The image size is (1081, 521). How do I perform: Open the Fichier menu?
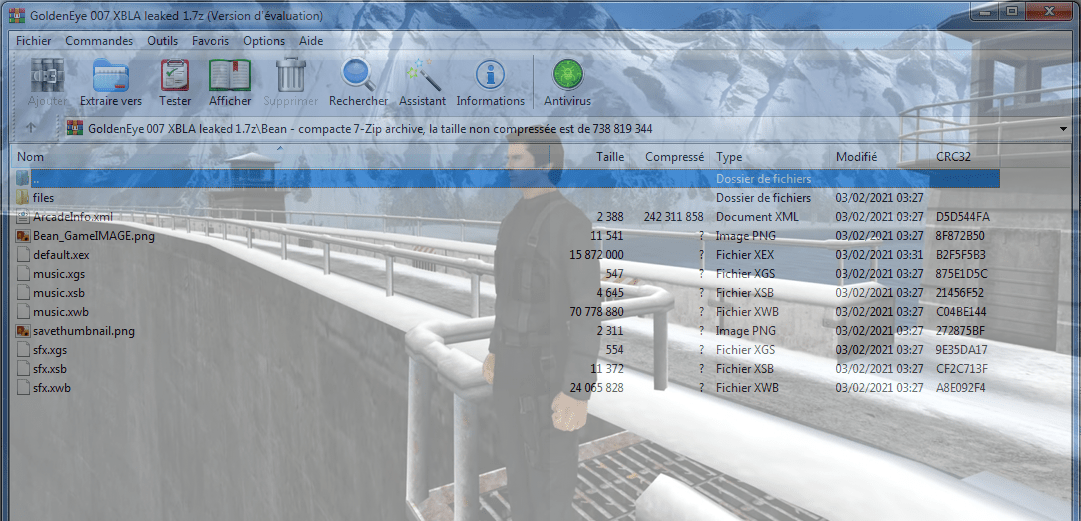tap(34, 41)
